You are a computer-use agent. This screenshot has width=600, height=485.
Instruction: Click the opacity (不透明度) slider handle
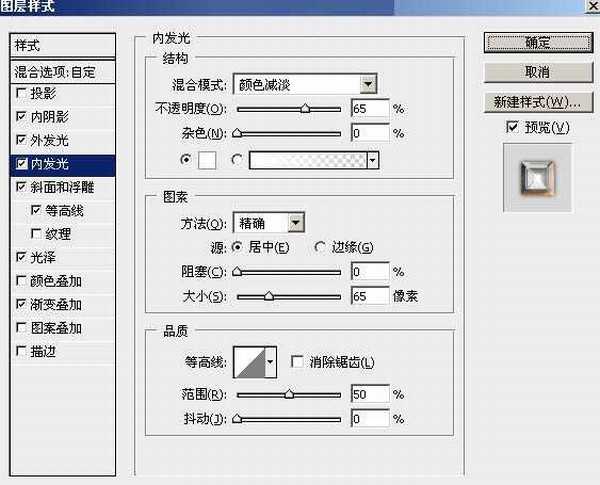(x=305, y=108)
